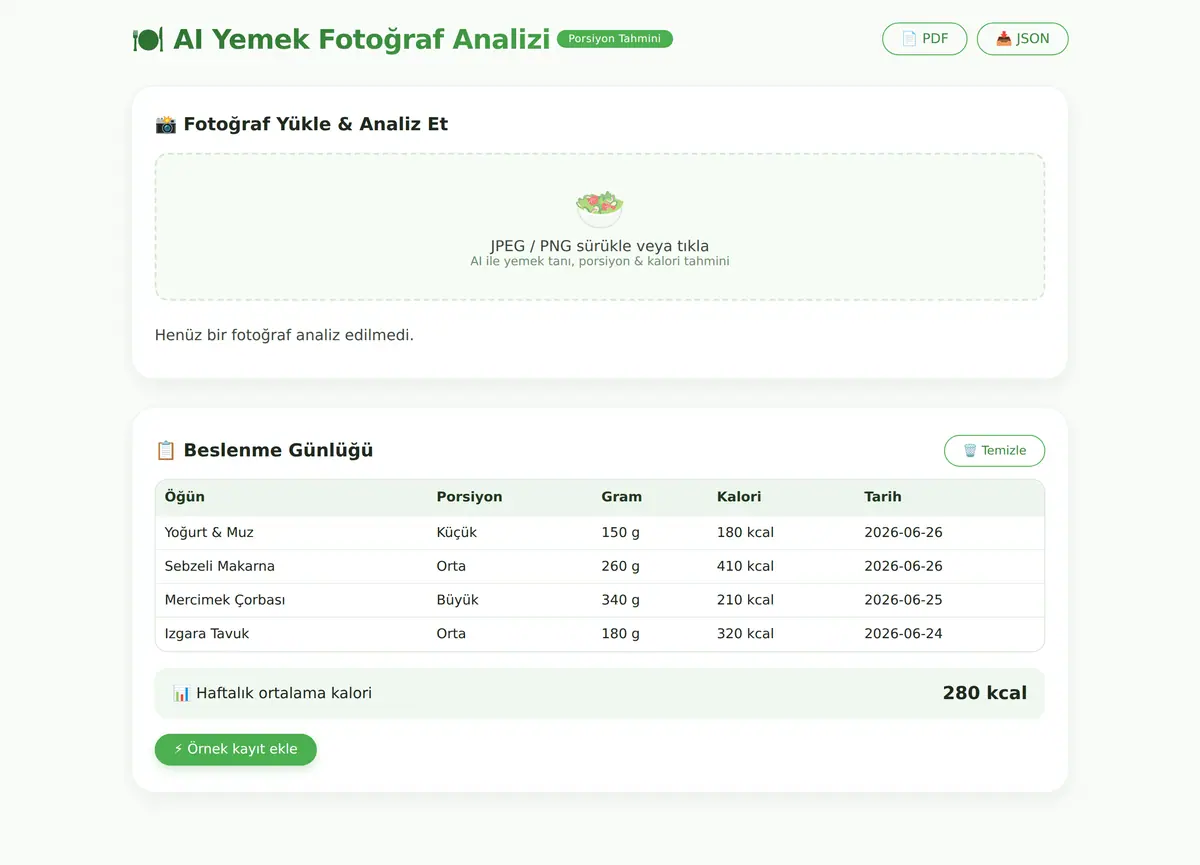Click the salad bowl upload icon
This screenshot has width=1200, height=865.
[600, 207]
